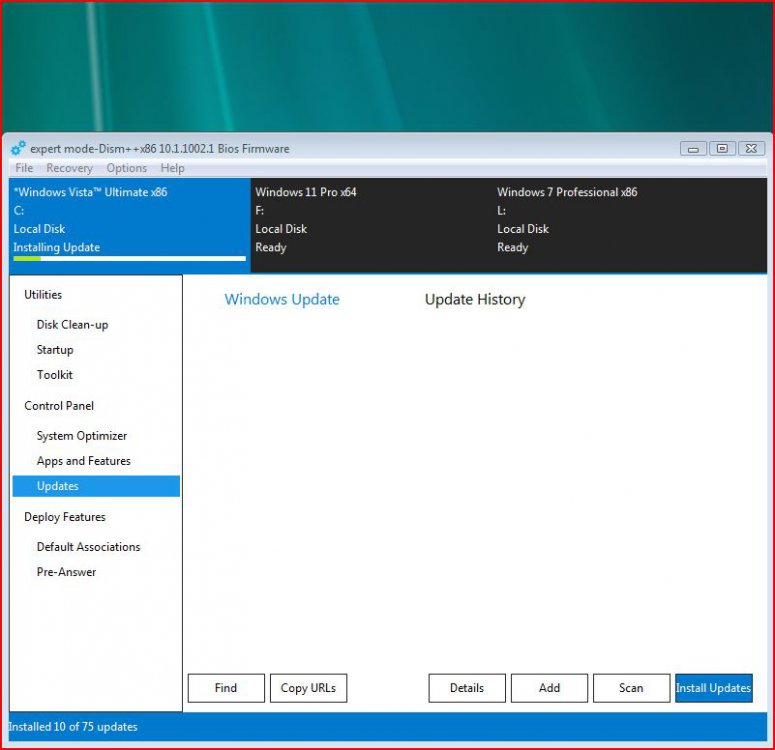Click the Utilities section header
Image resolution: width=775 pixels, height=750 pixels.
43,295
